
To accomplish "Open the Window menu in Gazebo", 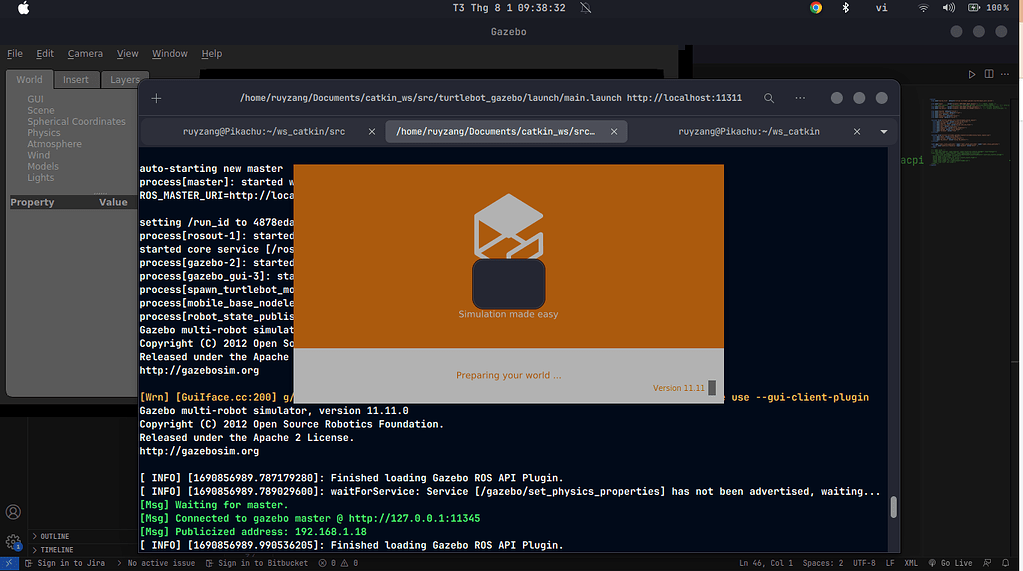I will coord(170,54).
